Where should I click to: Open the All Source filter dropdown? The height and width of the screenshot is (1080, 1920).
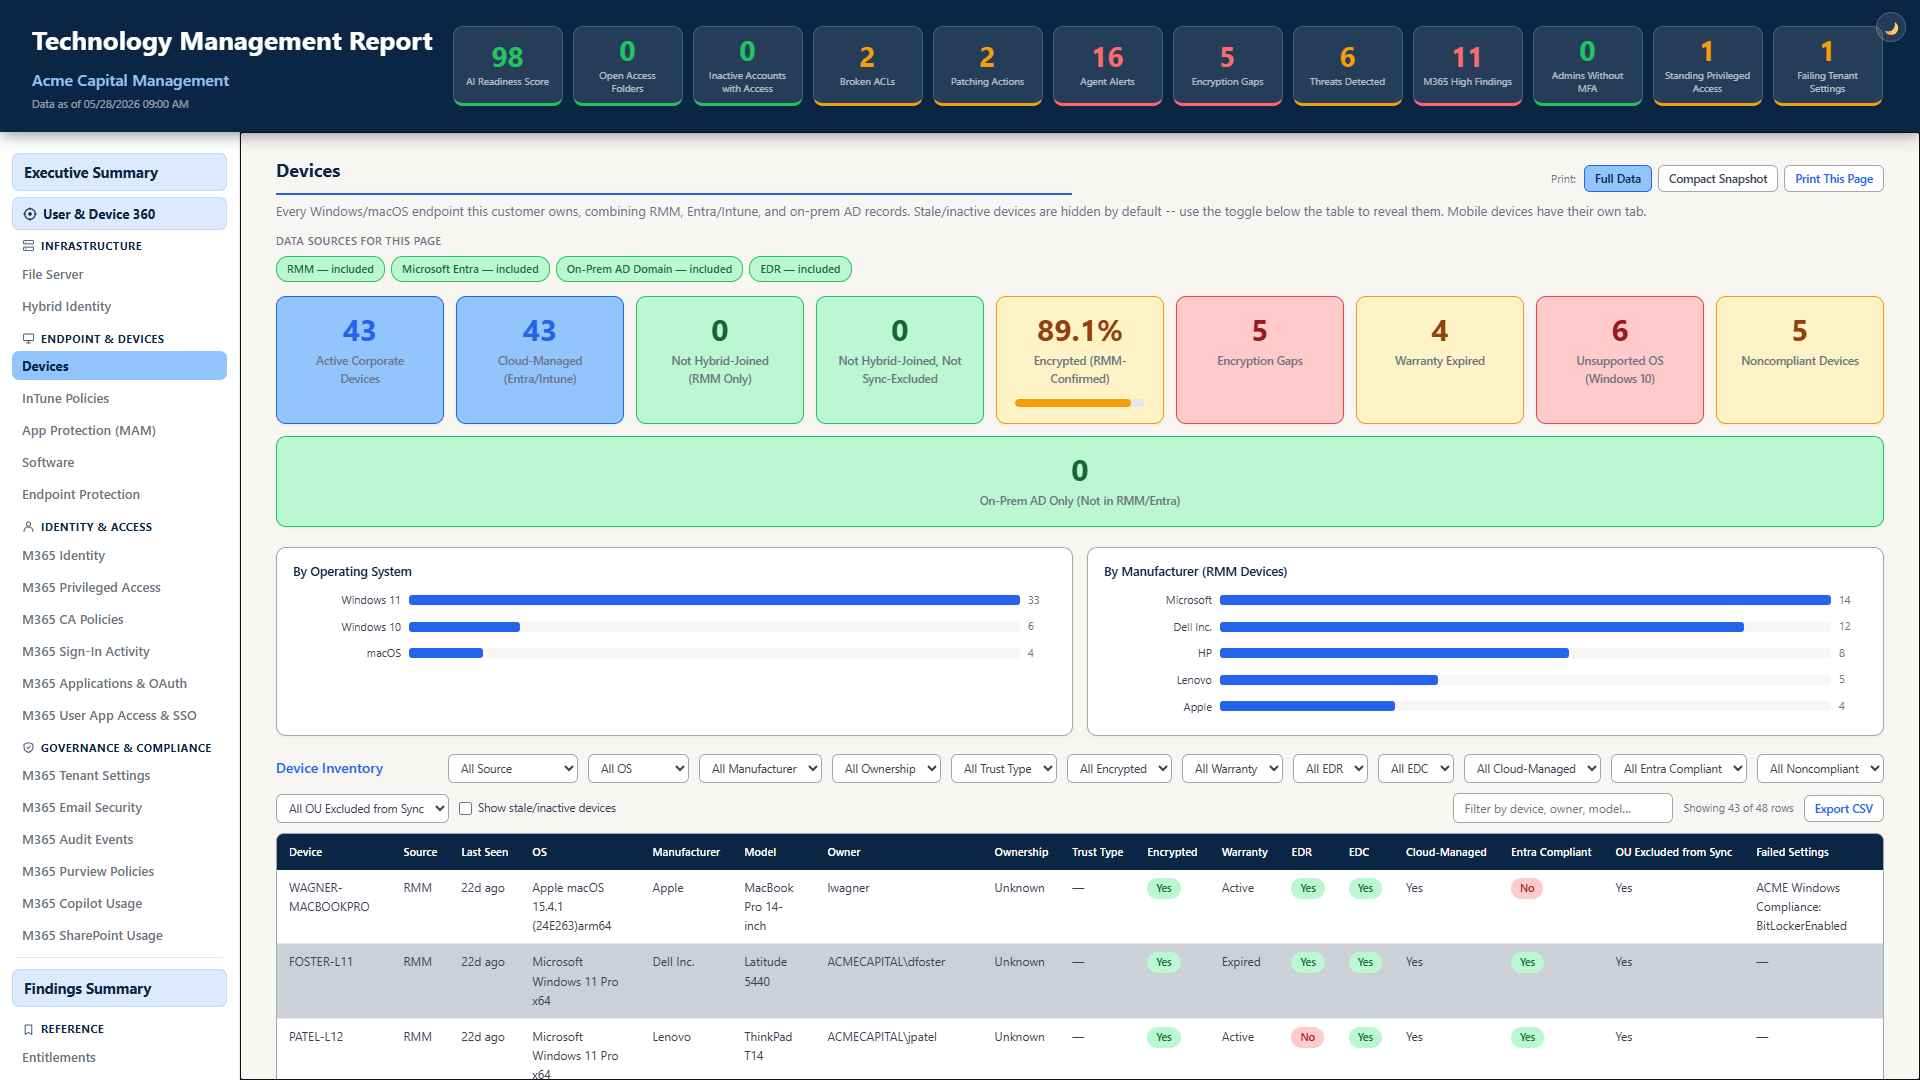coord(513,769)
